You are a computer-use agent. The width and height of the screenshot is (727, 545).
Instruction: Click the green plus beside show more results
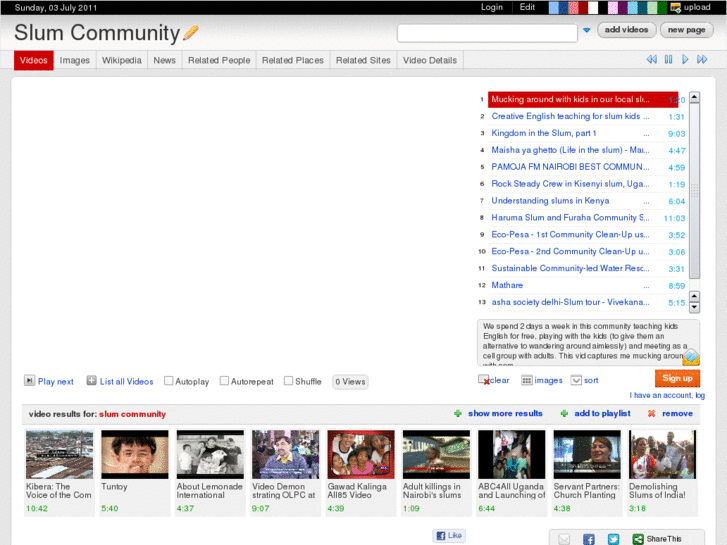click(458, 413)
